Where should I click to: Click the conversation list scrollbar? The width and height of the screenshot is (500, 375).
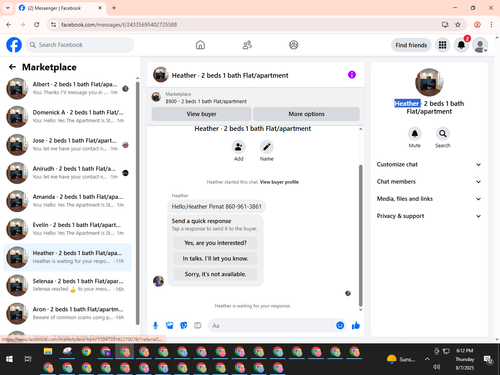point(138,203)
